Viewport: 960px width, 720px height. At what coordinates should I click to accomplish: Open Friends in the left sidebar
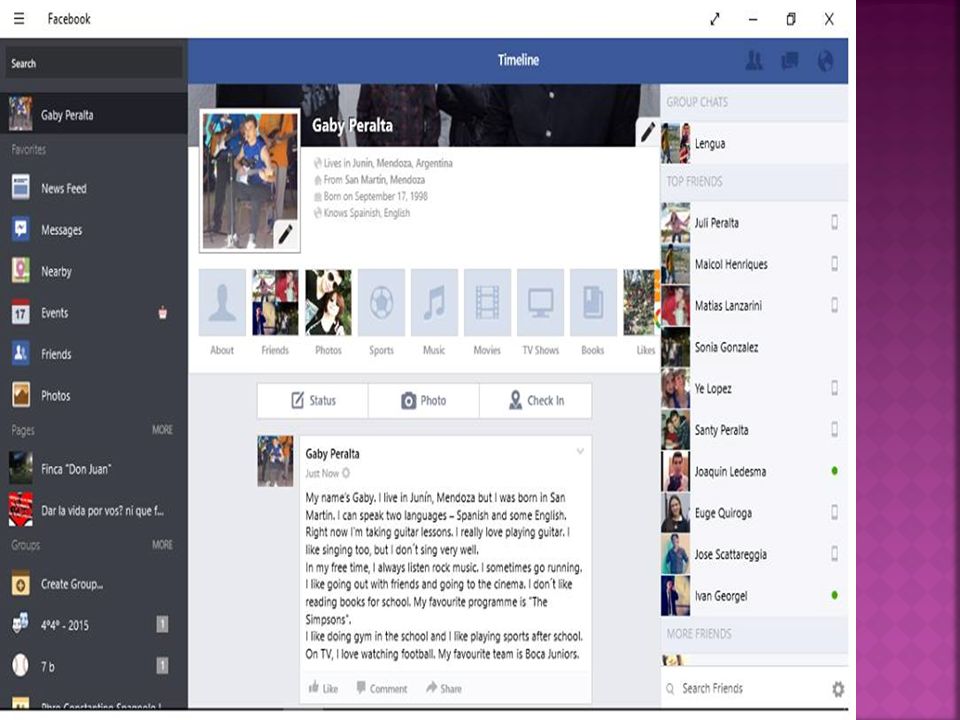pyautogui.click(x=94, y=354)
